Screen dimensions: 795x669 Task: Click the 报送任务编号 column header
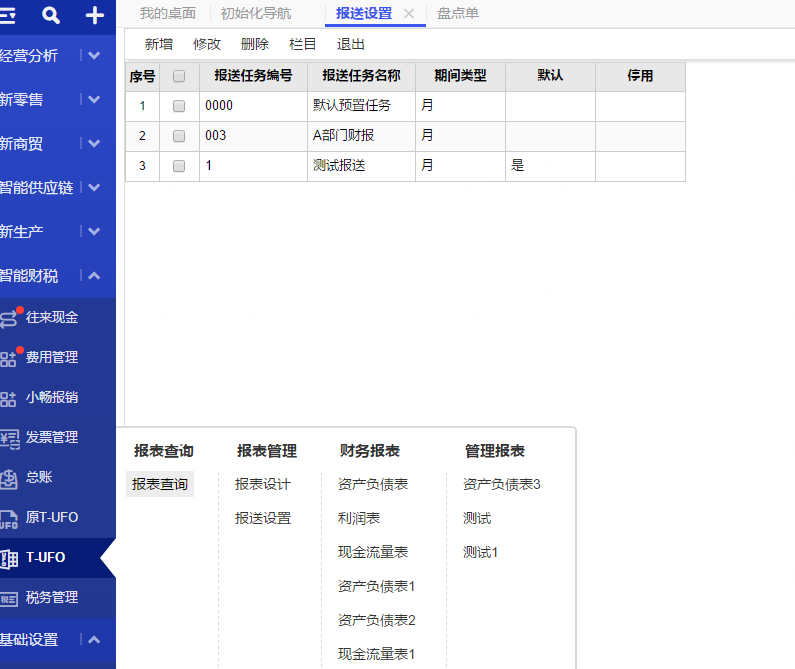point(254,76)
